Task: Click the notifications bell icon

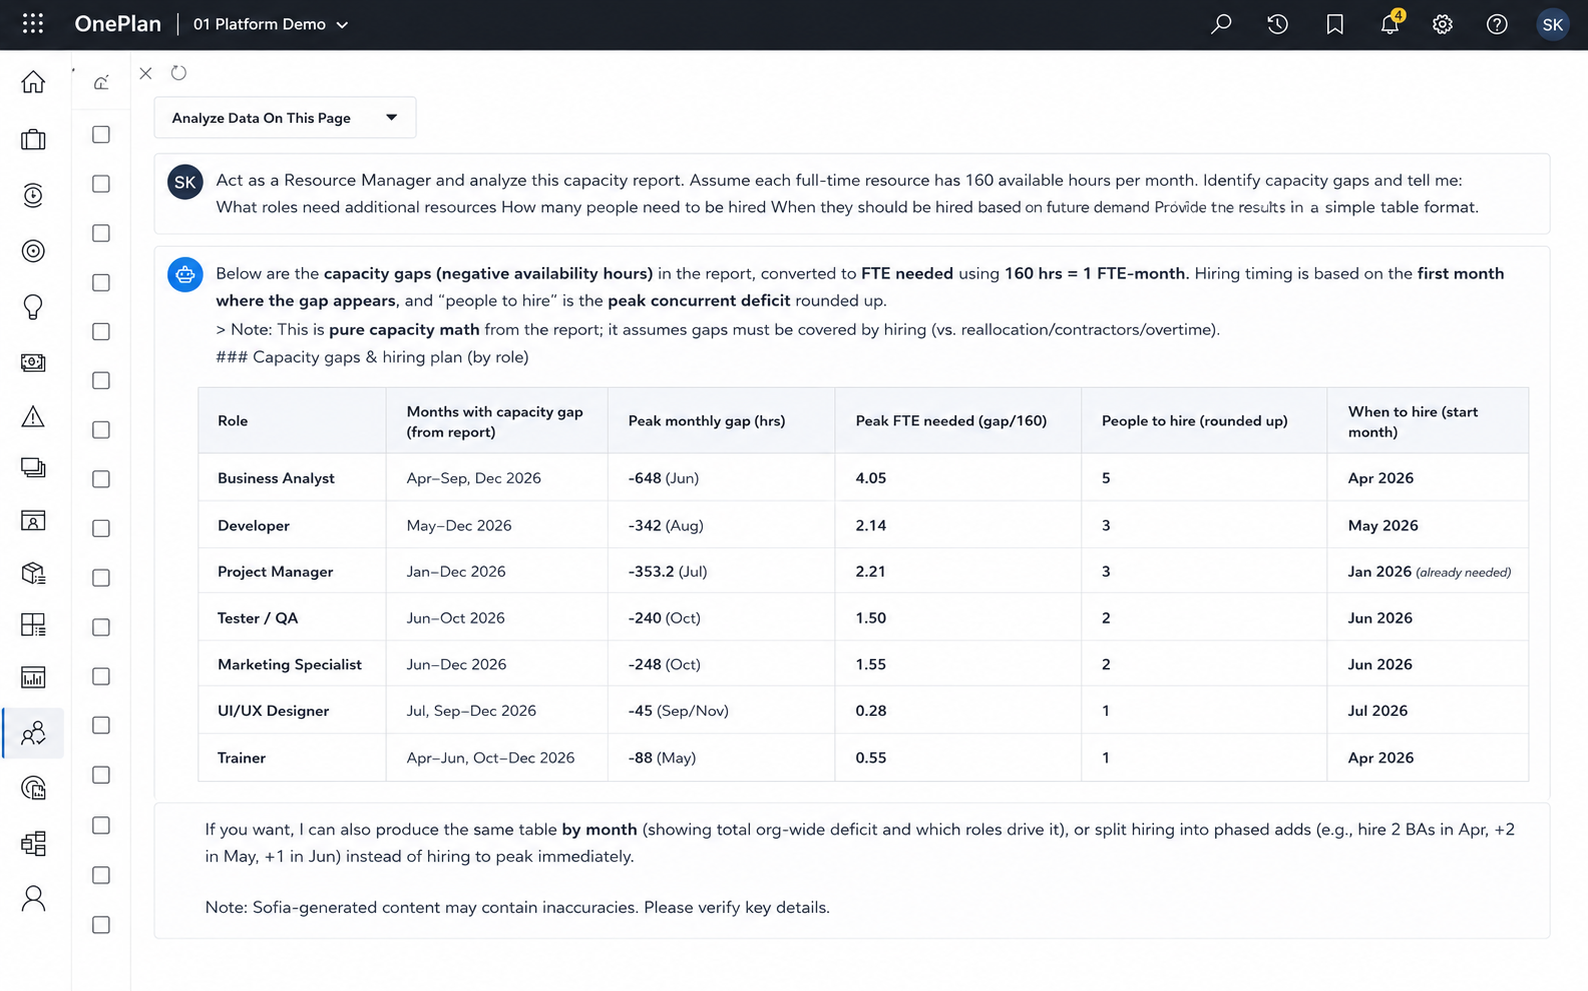Action: click(x=1390, y=24)
